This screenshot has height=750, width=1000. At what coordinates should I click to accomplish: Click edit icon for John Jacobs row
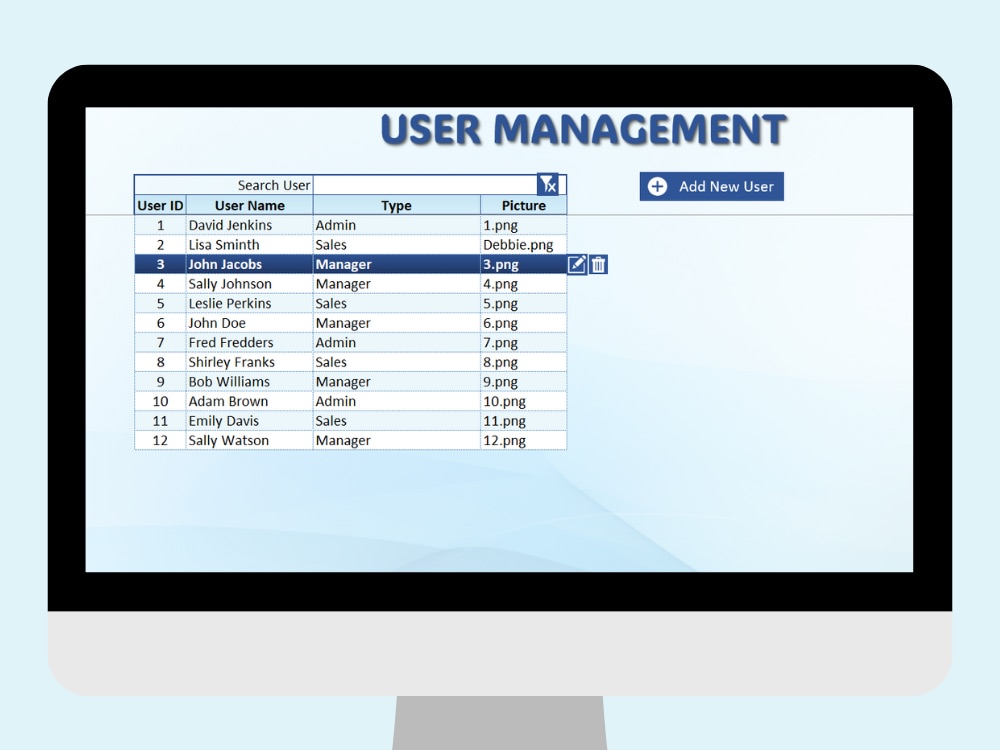click(x=577, y=264)
